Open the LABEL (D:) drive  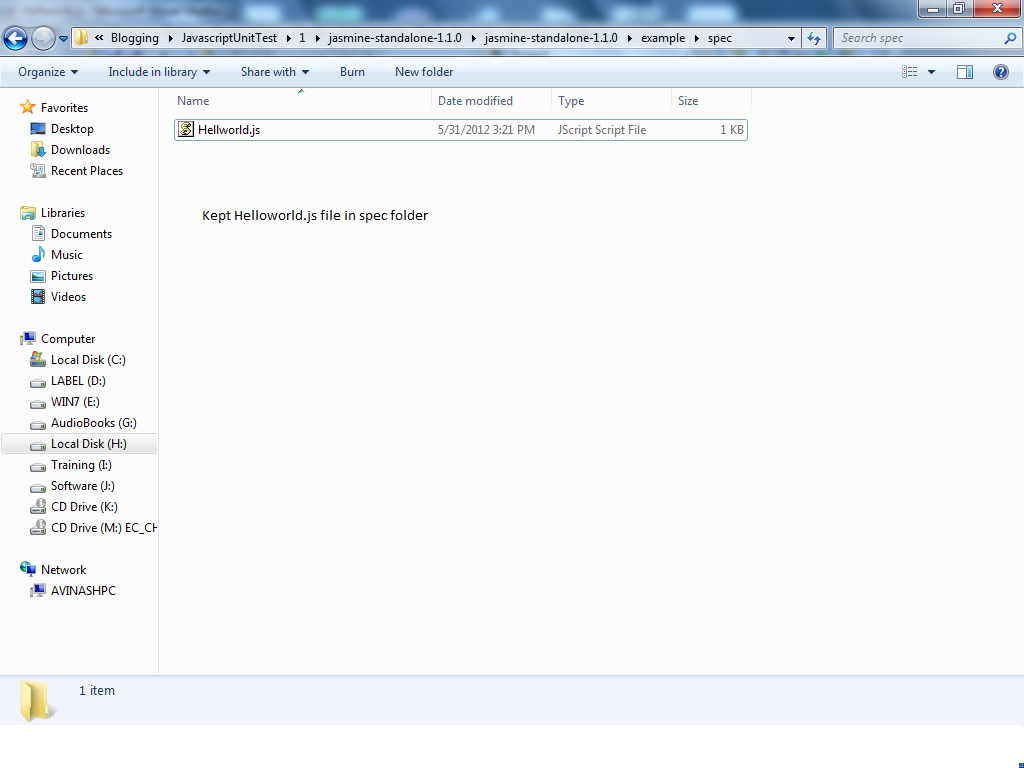pos(78,381)
